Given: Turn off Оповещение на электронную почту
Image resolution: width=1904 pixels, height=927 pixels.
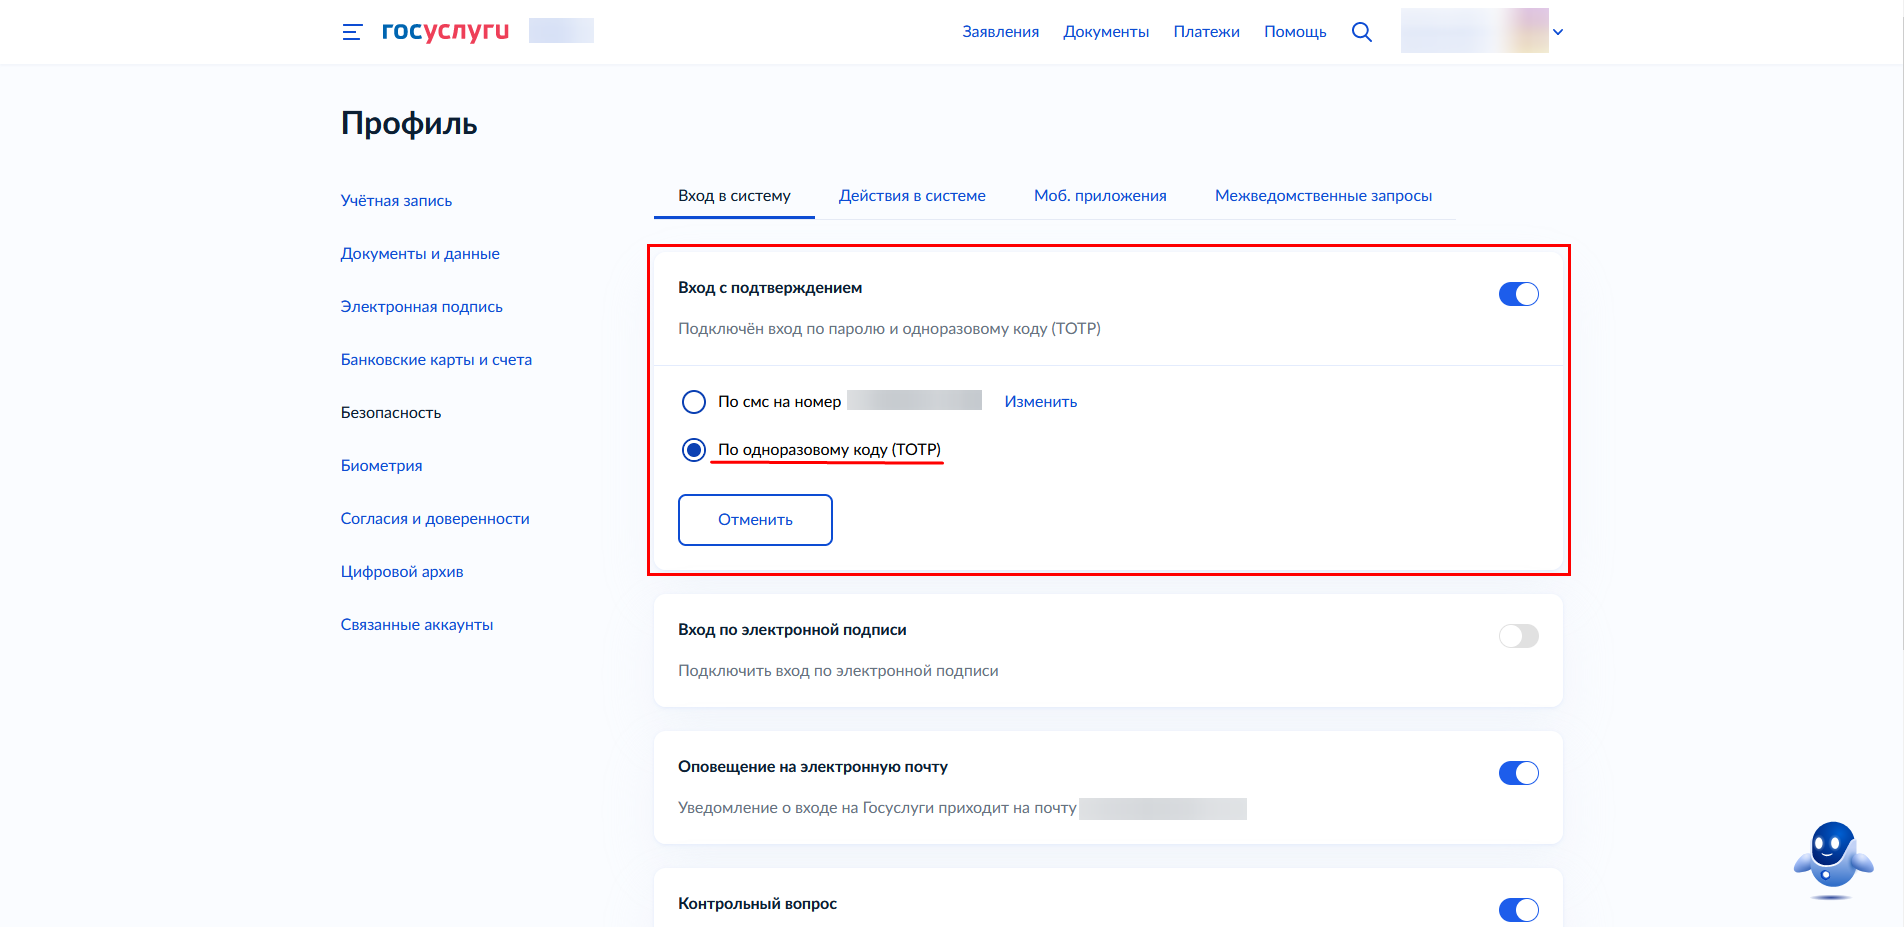Looking at the screenshot, I should [1518, 772].
